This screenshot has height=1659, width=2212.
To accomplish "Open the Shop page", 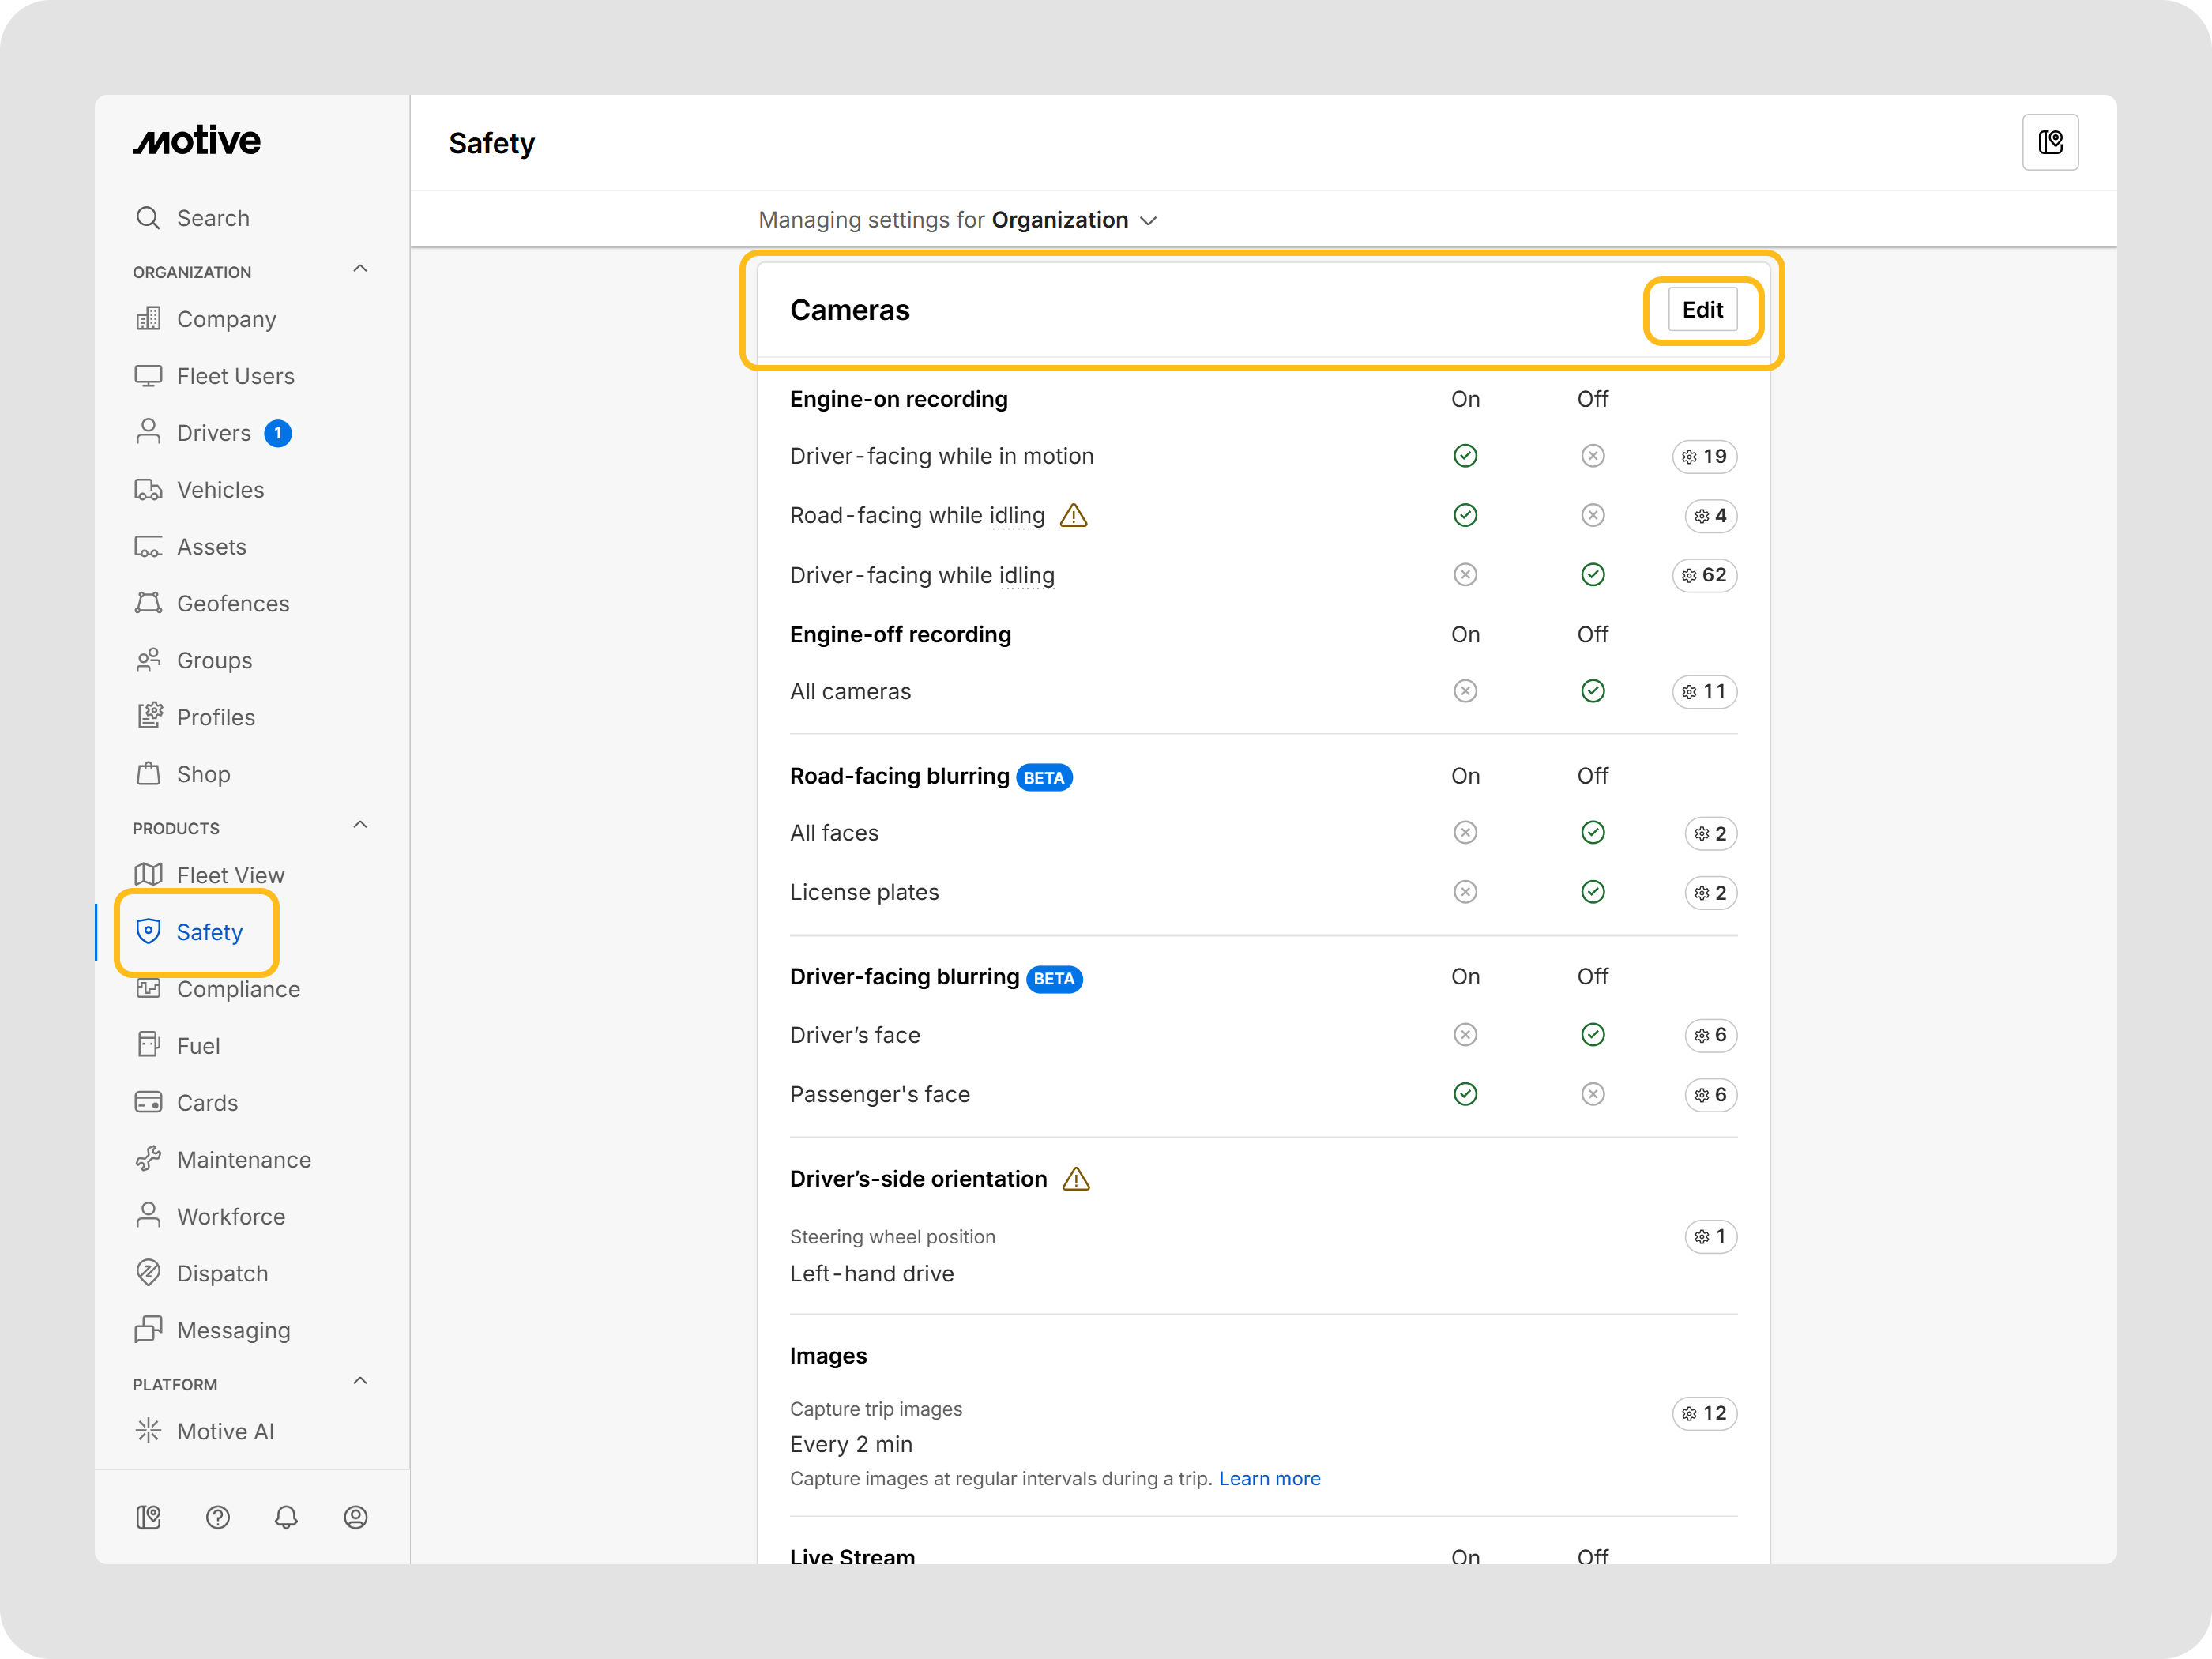I will click(183, 774).
